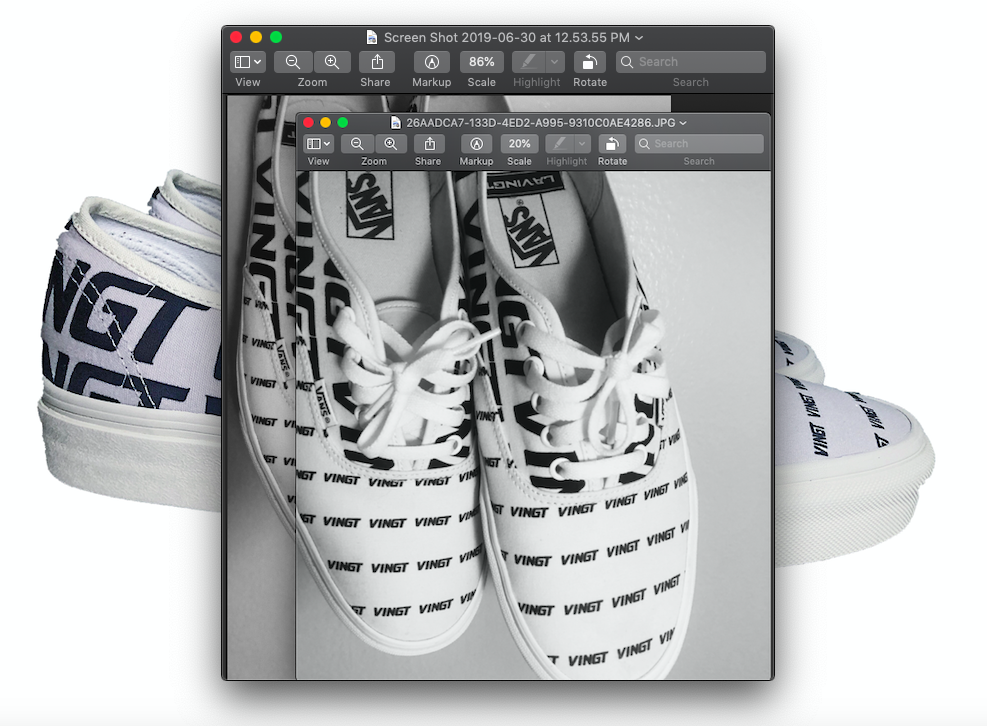Click the Rotate icon in the screenshot window
Image resolution: width=987 pixels, height=726 pixels.
pos(589,62)
